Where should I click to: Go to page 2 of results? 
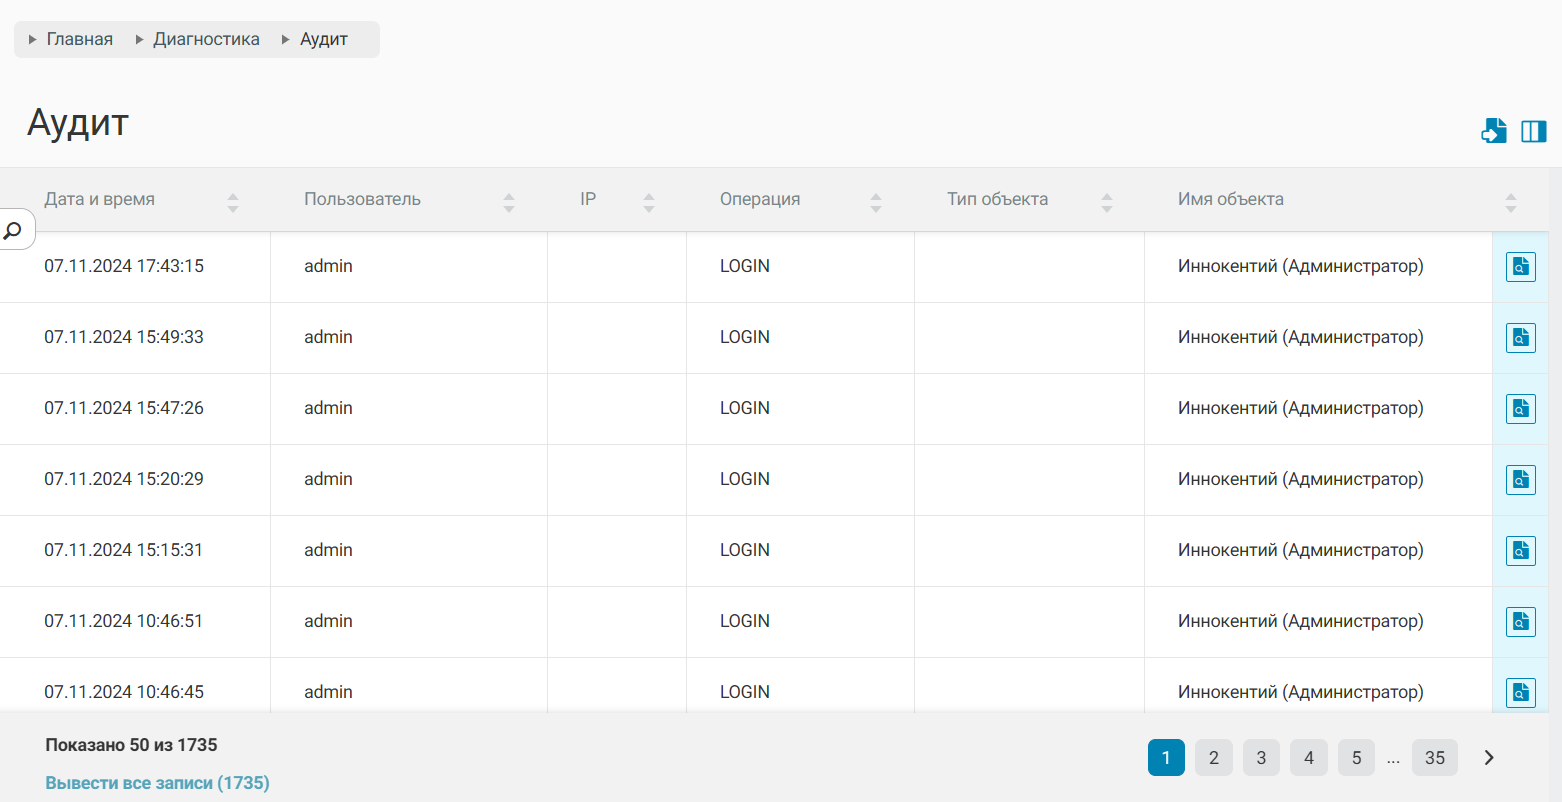(1213, 758)
